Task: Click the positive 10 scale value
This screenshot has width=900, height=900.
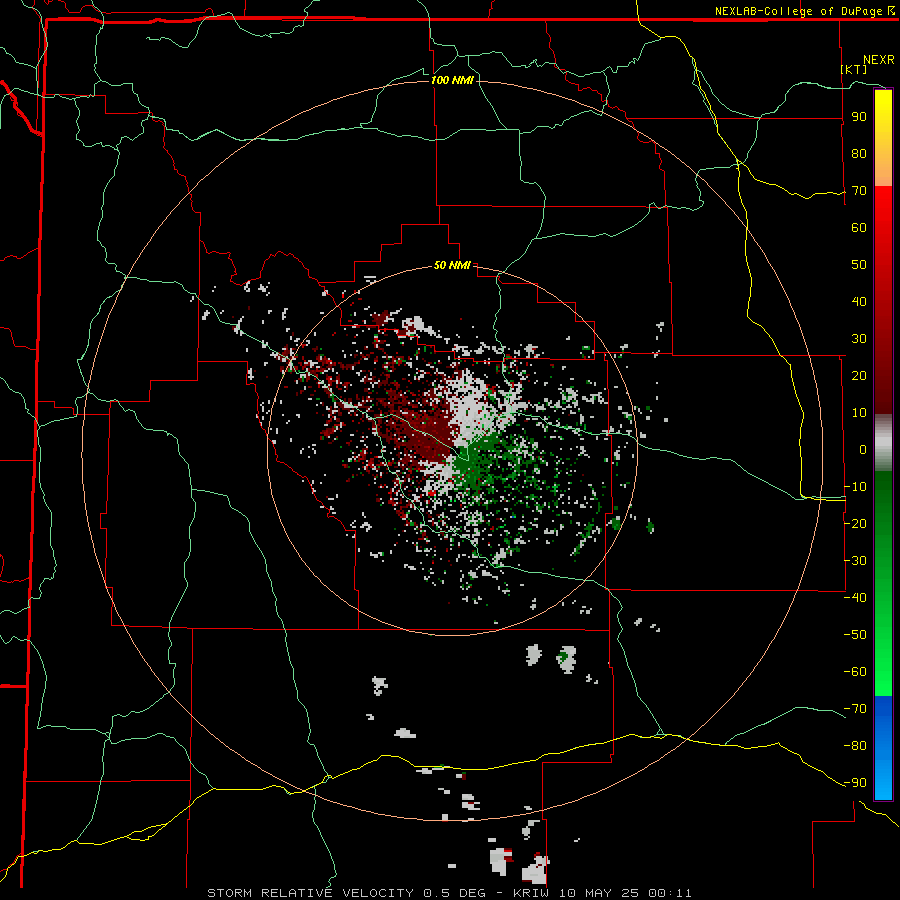Action: pyautogui.click(x=859, y=413)
